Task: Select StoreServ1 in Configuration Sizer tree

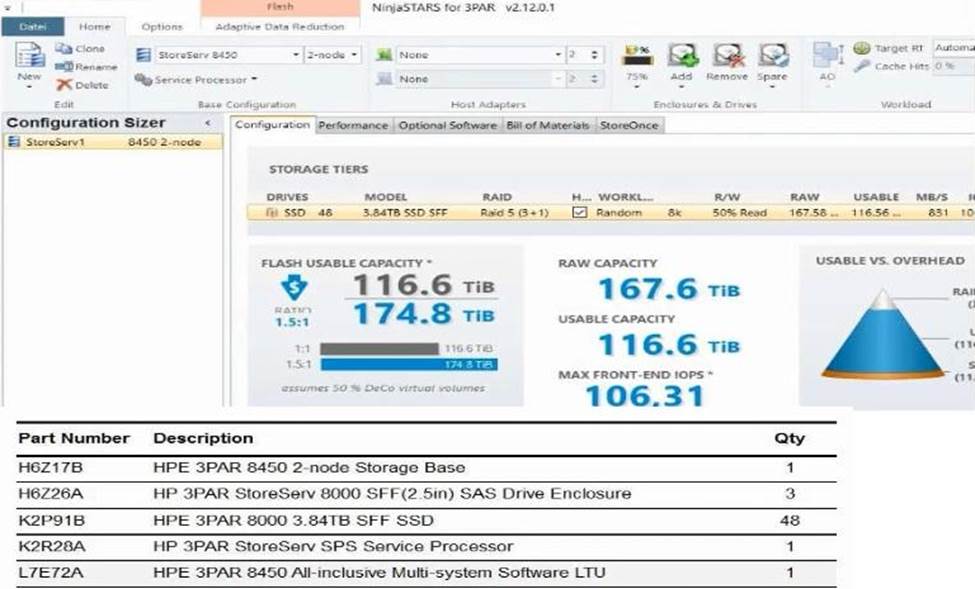Action: (x=50, y=143)
